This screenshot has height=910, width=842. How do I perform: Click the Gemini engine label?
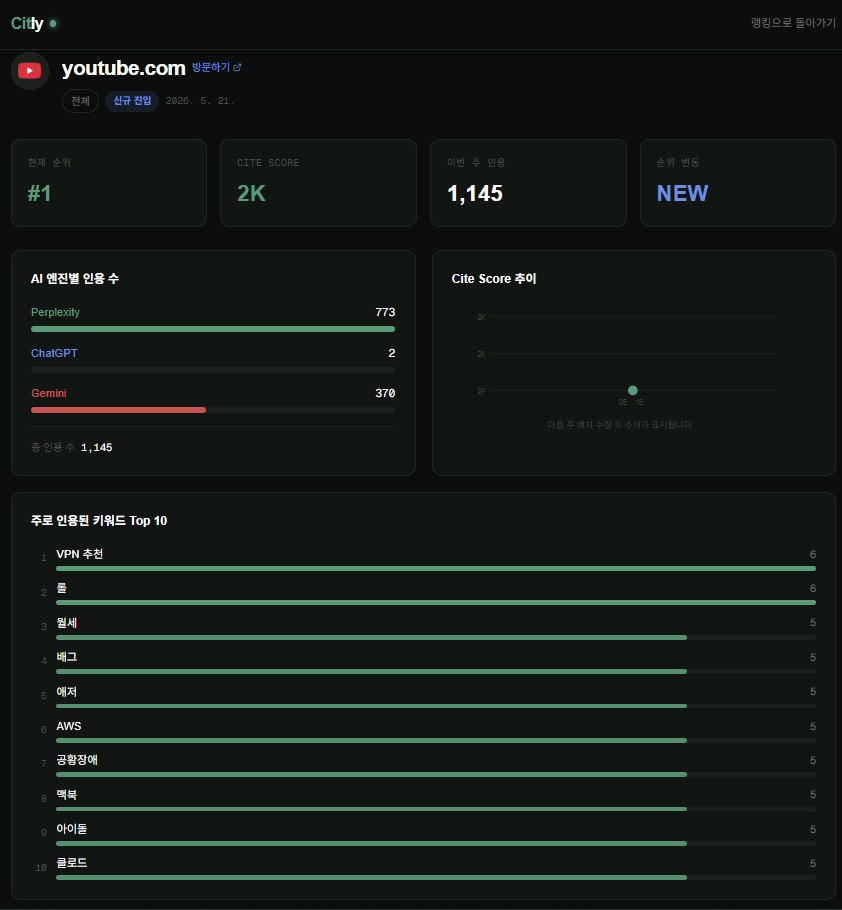click(x=49, y=393)
